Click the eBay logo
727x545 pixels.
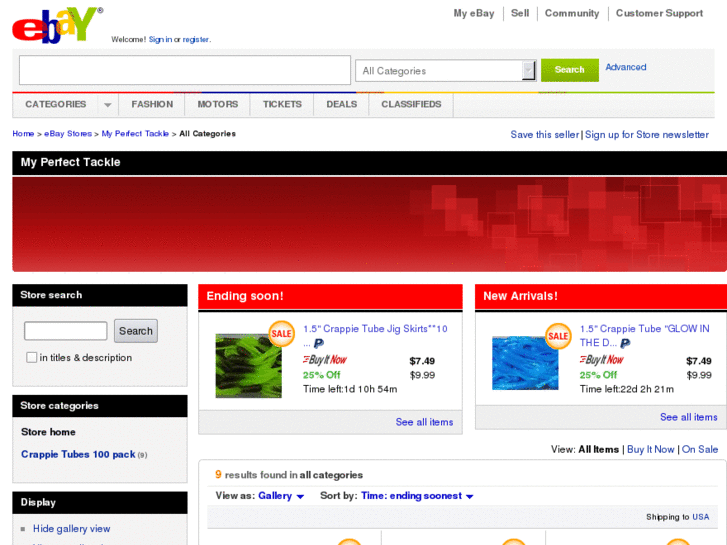click(x=57, y=25)
